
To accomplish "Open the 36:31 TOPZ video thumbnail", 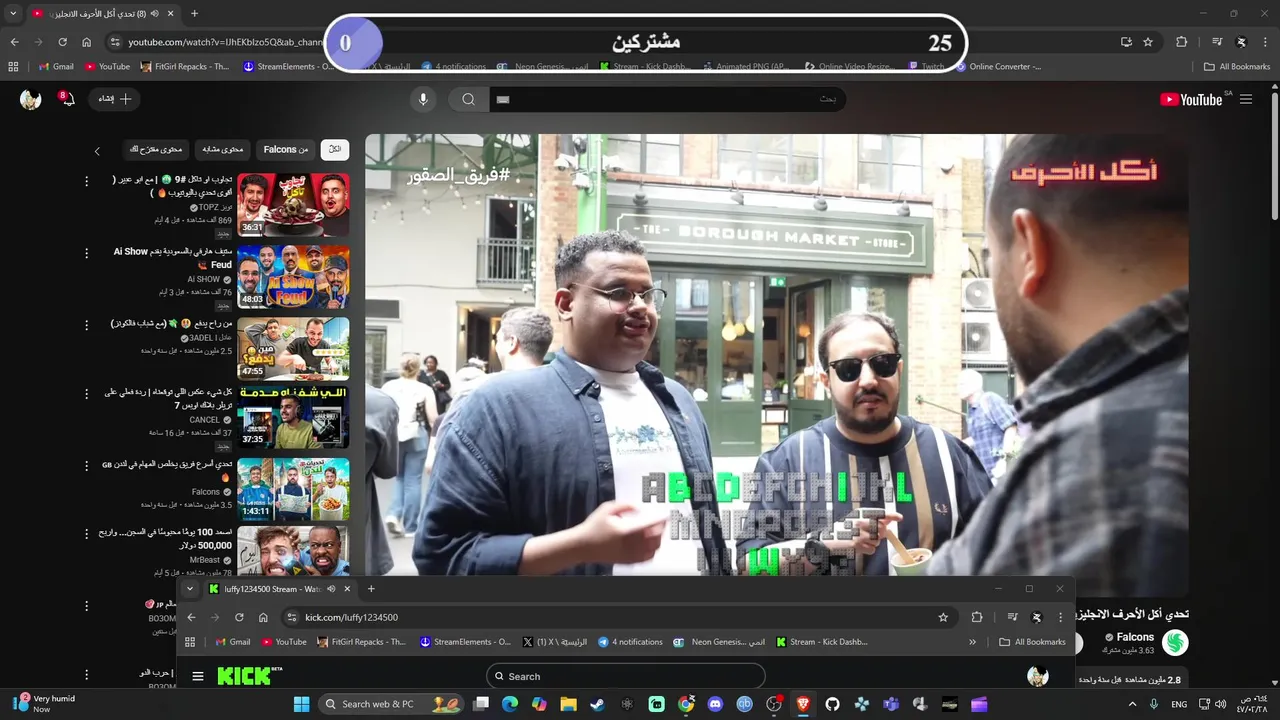I will [x=293, y=205].
